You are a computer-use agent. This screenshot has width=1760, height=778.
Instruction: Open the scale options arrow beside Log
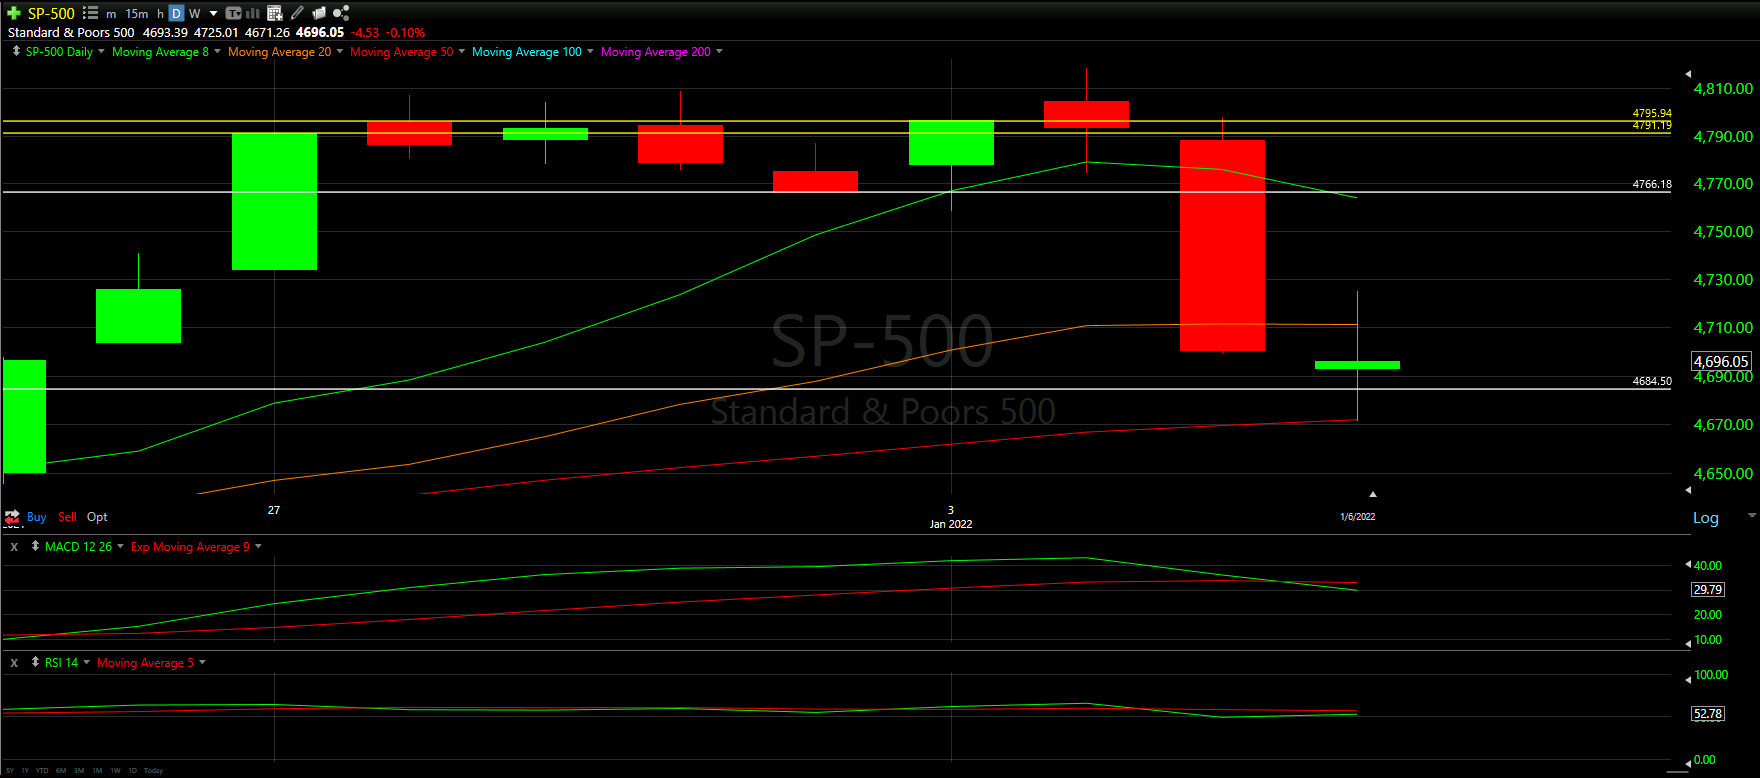(x=1752, y=515)
